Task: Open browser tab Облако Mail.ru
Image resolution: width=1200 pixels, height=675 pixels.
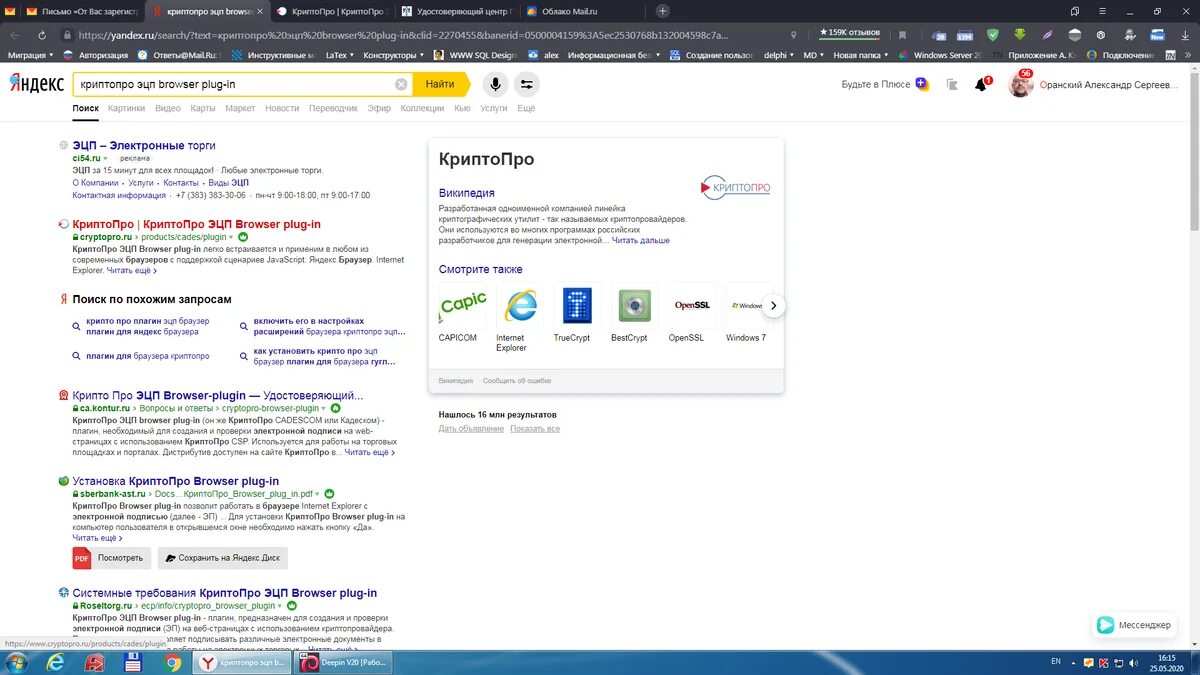Action: [x=582, y=11]
